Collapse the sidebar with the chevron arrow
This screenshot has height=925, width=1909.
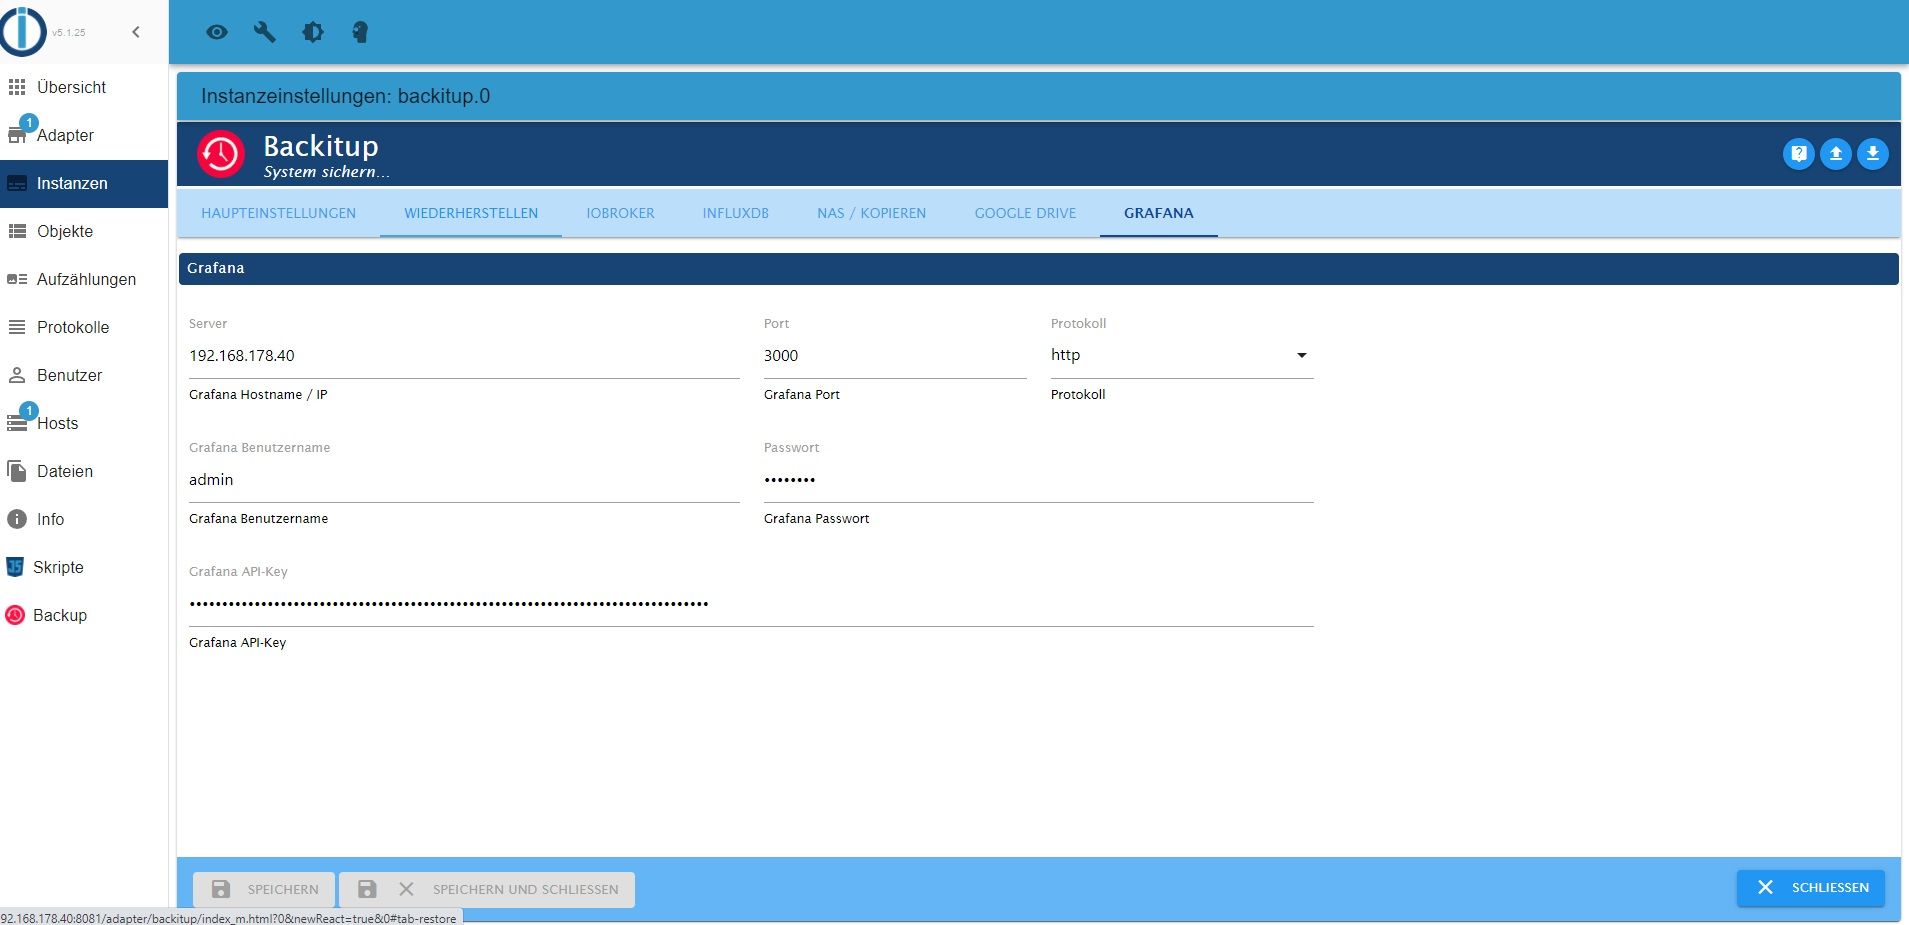(136, 32)
